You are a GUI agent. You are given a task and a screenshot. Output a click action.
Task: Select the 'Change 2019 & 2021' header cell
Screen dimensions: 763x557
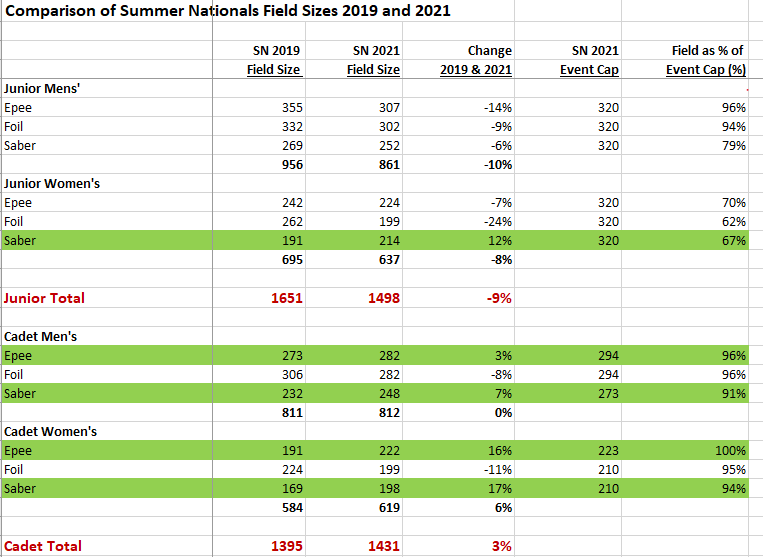coord(476,60)
